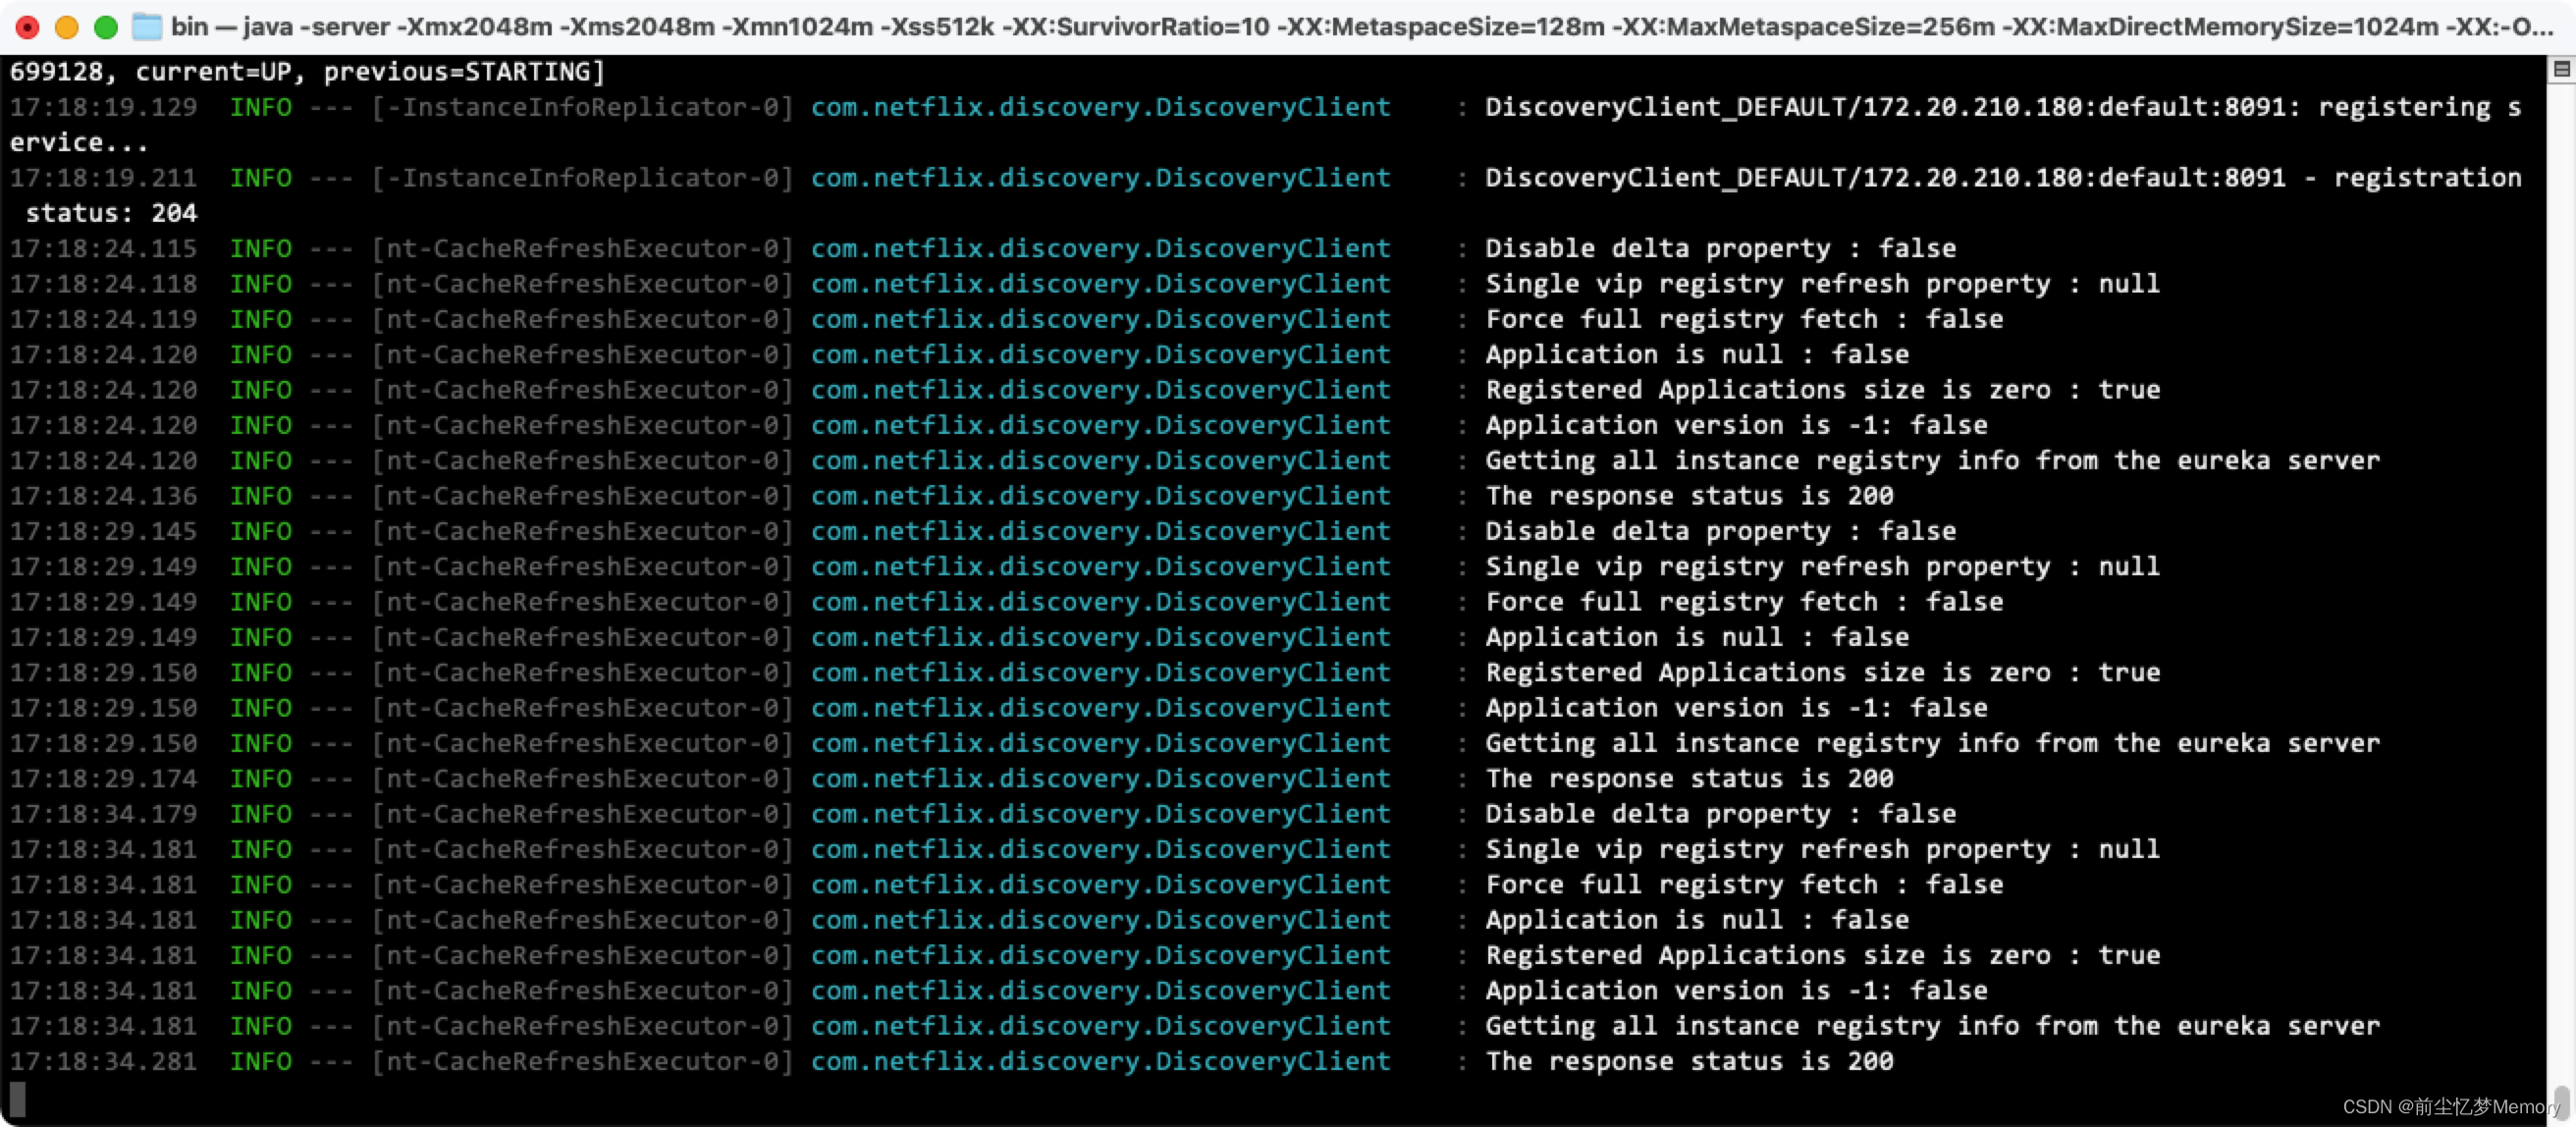Click the timestamp 17:18:19.211
Image resolution: width=2576 pixels, height=1127 pixels.
104,178
